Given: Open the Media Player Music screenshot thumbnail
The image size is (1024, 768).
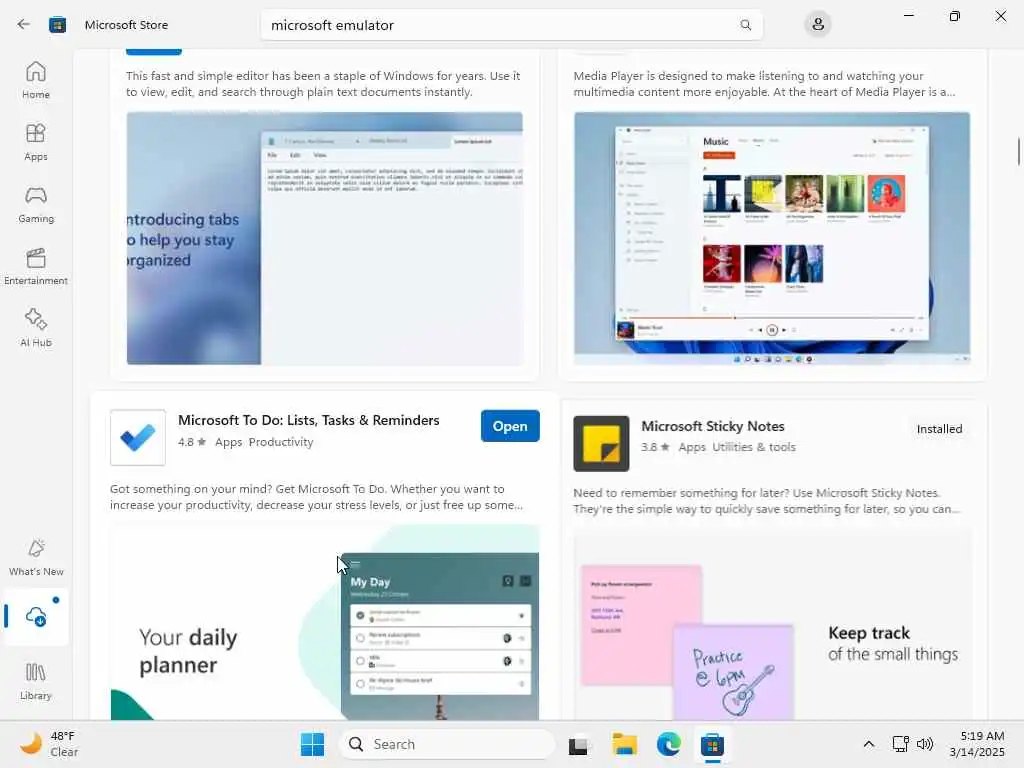Looking at the screenshot, I should [x=772, y=238].
